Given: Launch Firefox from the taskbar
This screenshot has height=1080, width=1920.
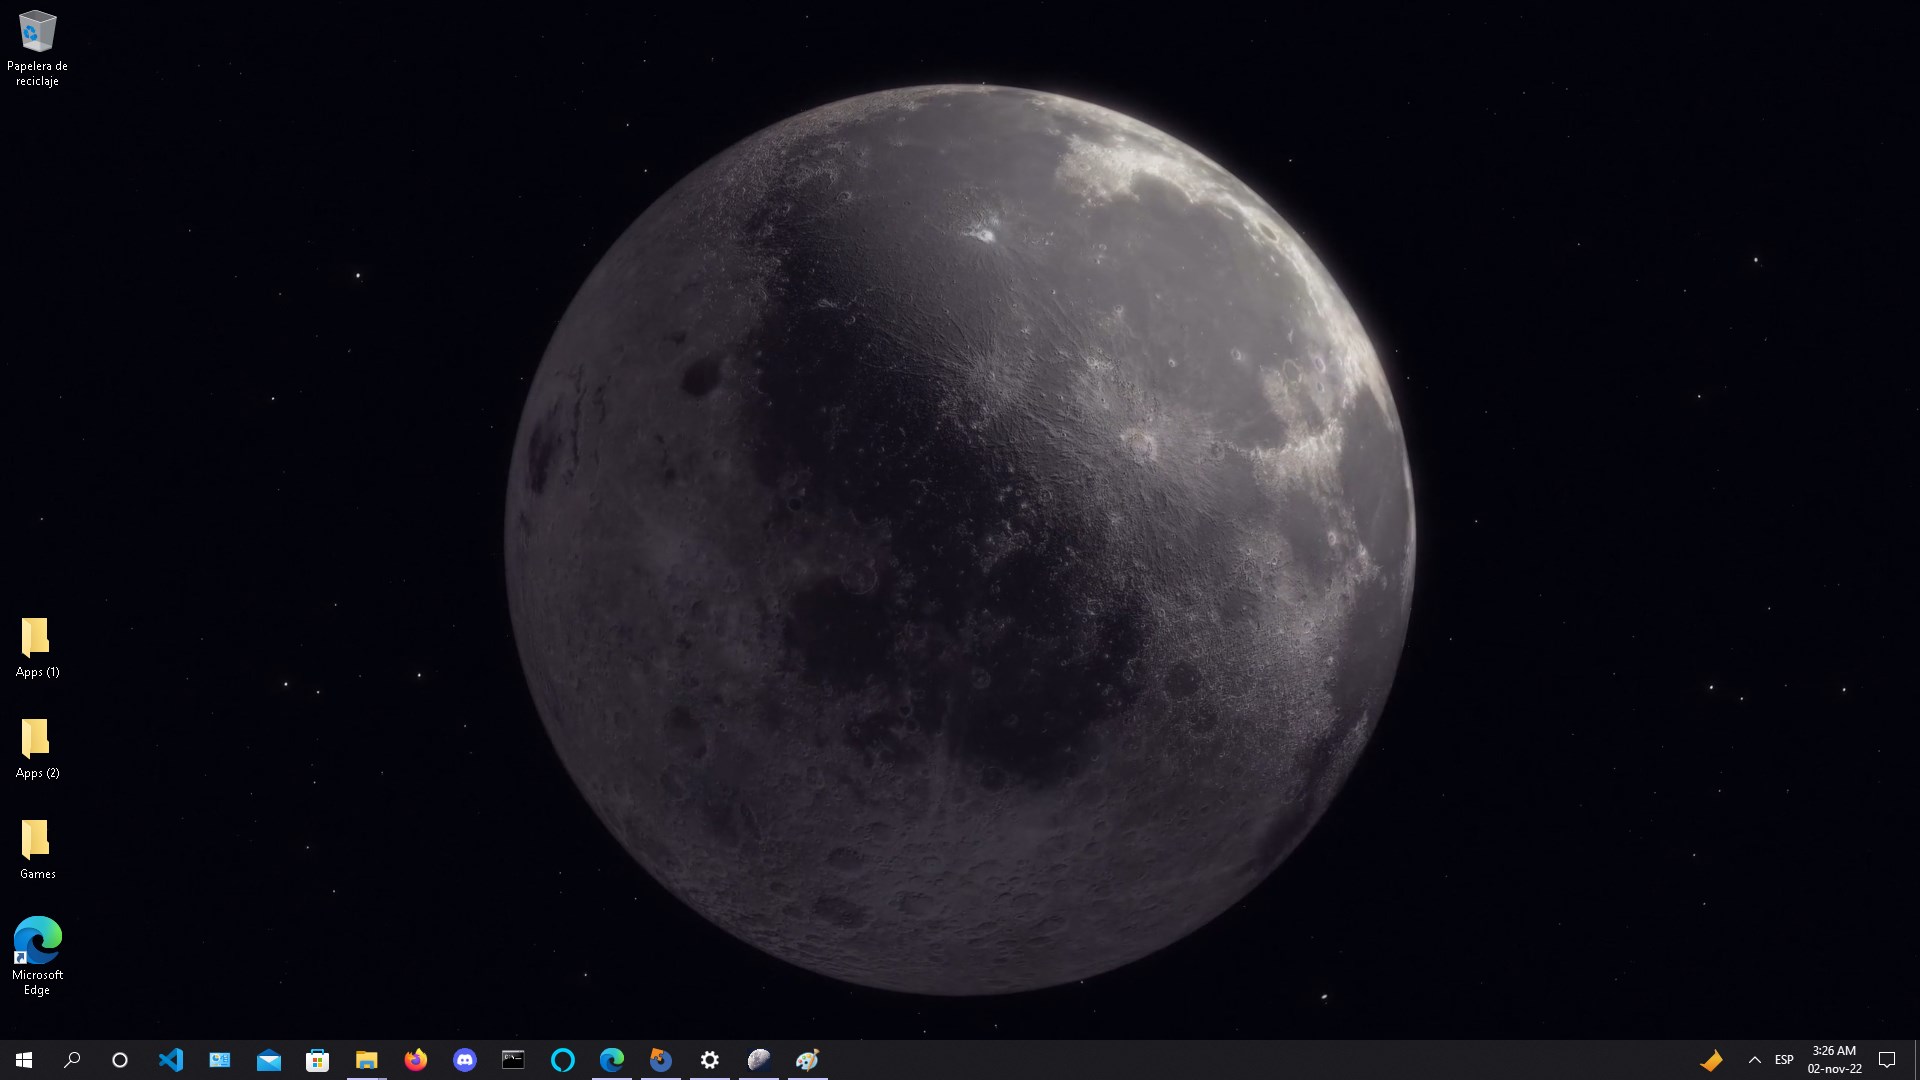Looking at the screenshot, I should [x=415, y=1060].
